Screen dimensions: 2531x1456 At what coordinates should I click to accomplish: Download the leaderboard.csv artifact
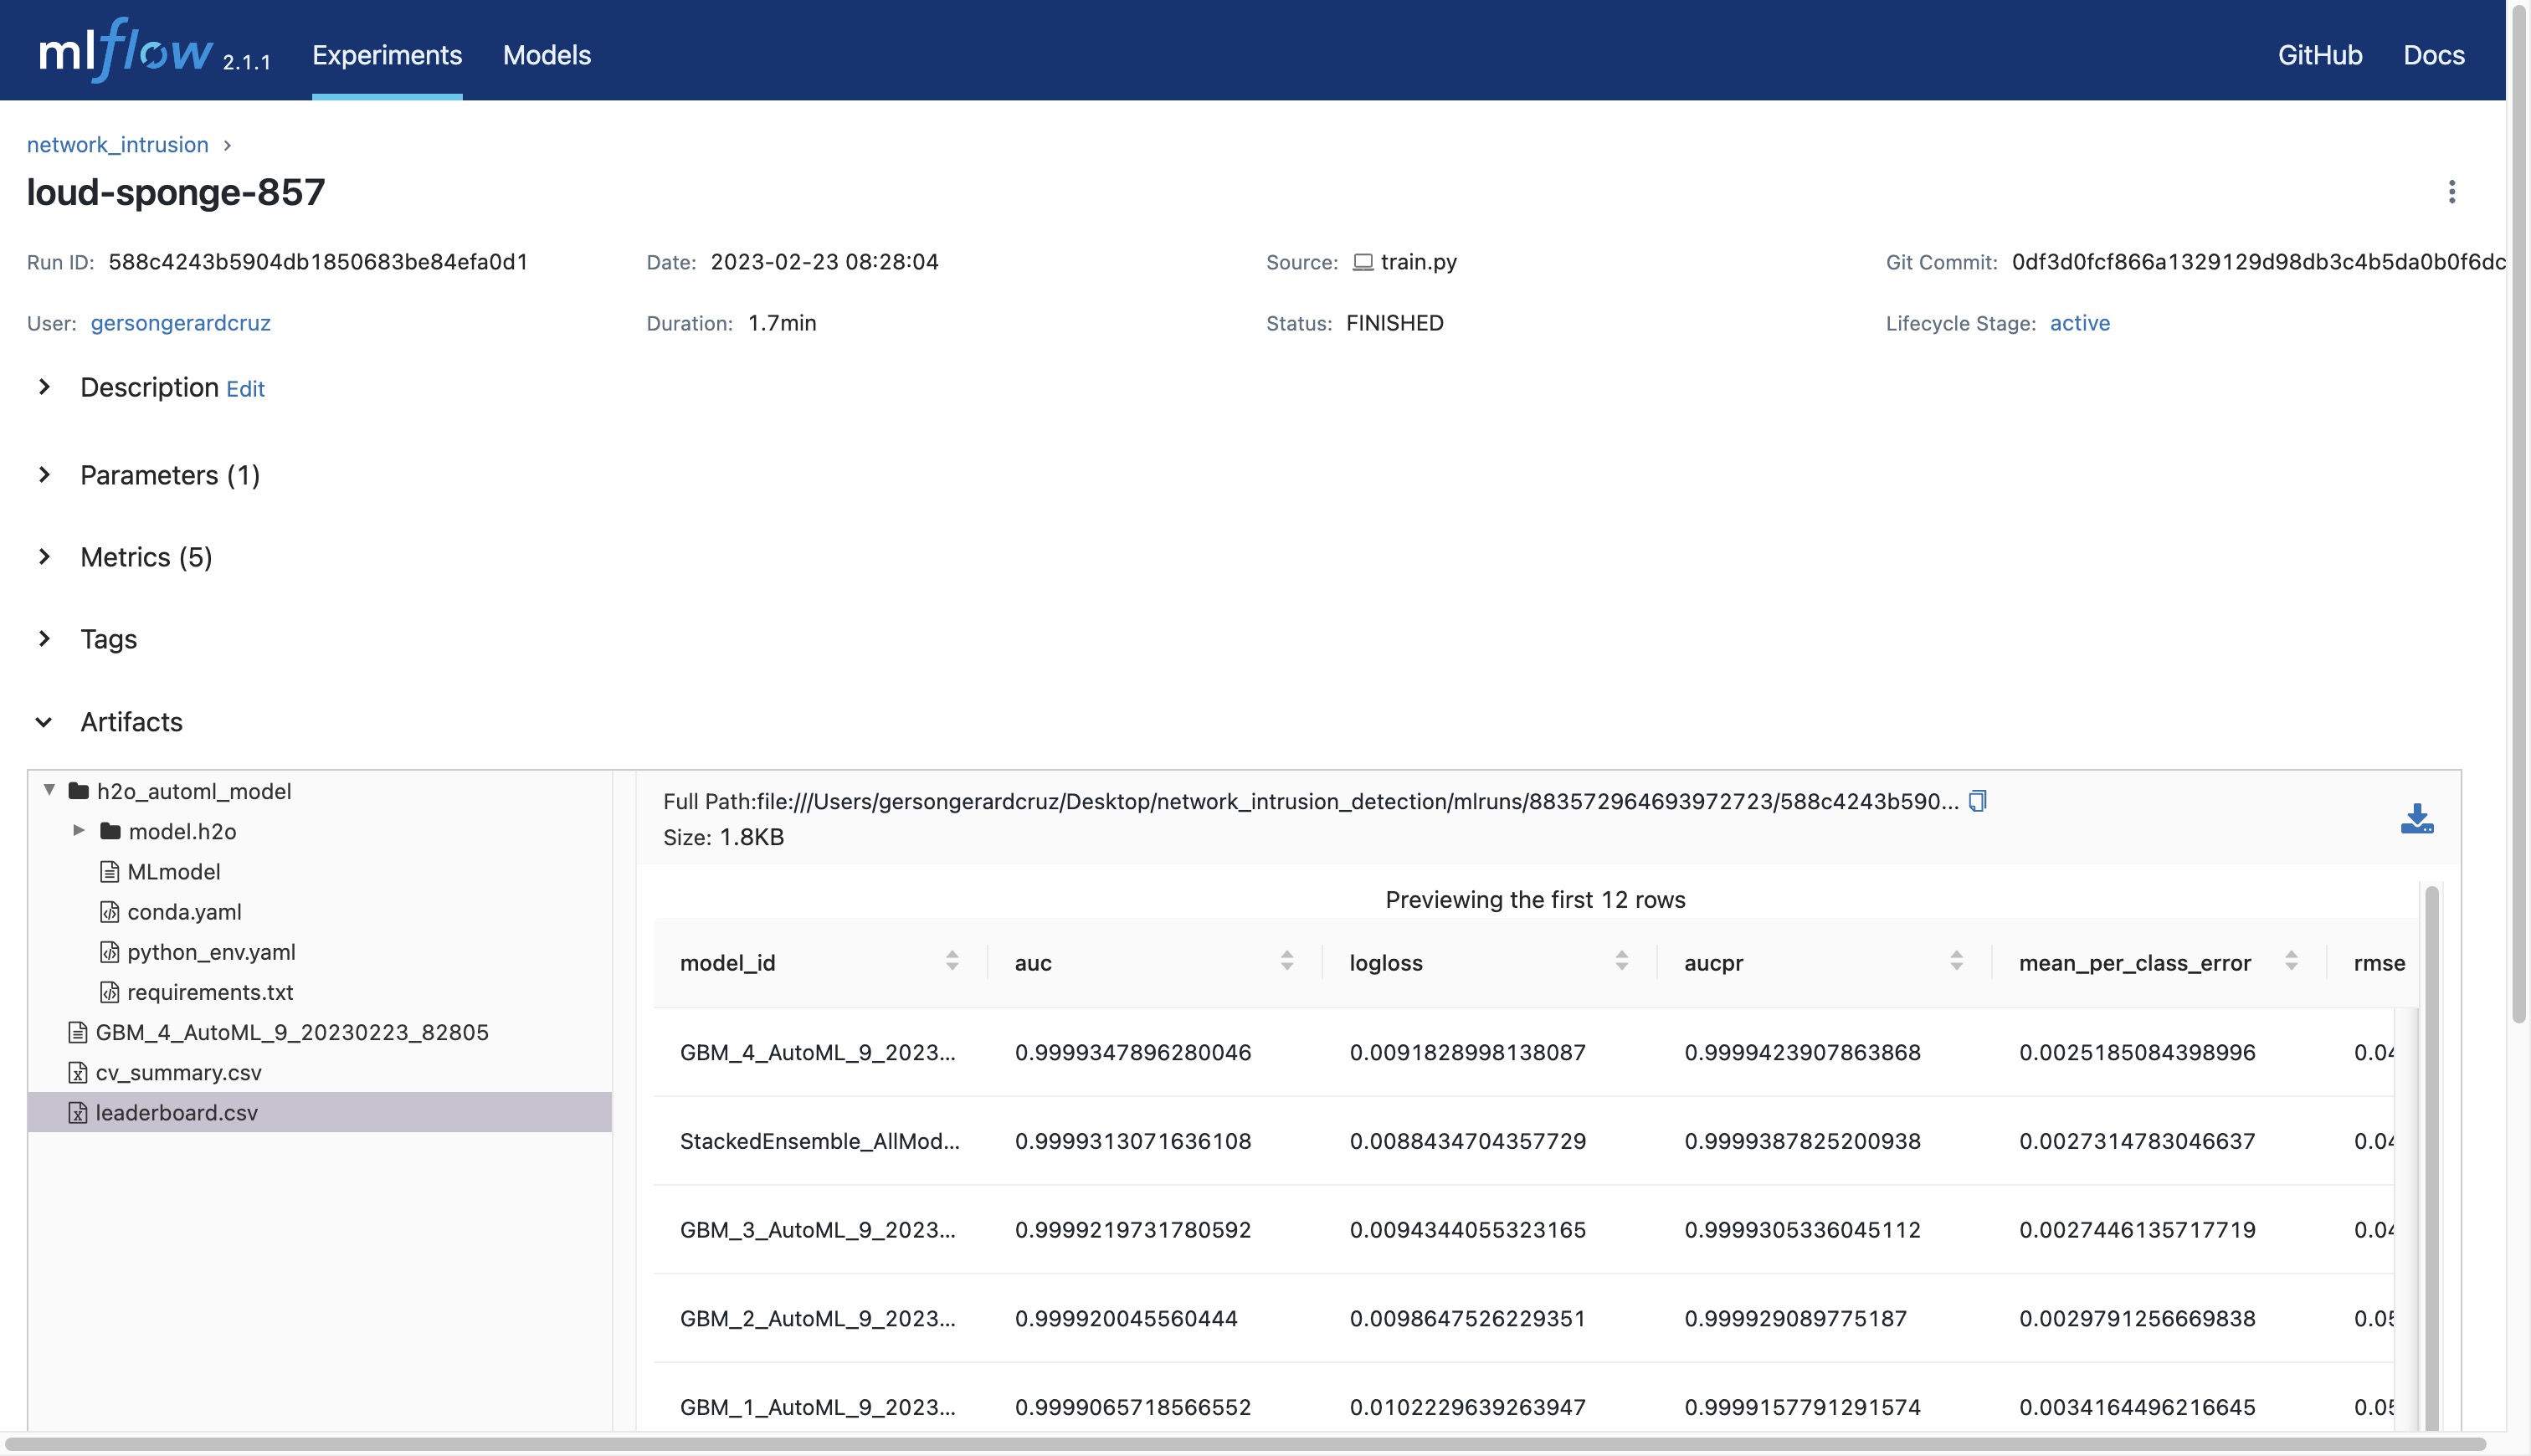pos(2416,819)
